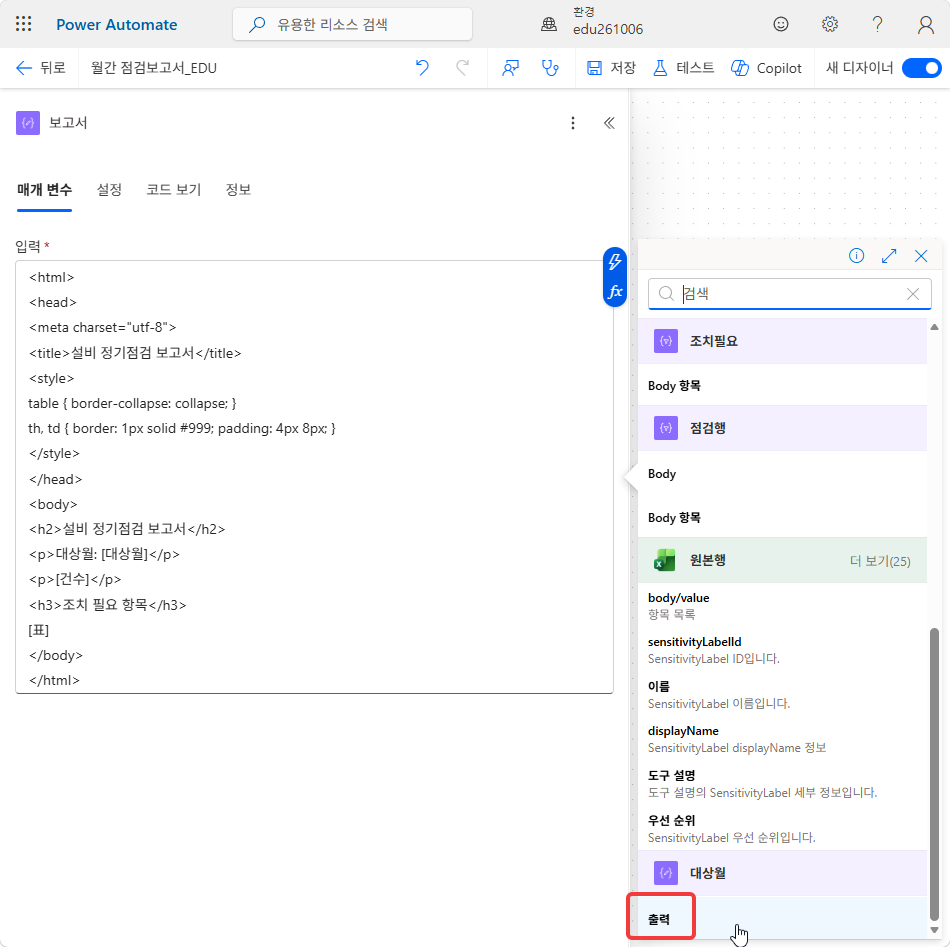Open the feedback person-chat icon in toolbar
The image size is (950, 947).
510,68
